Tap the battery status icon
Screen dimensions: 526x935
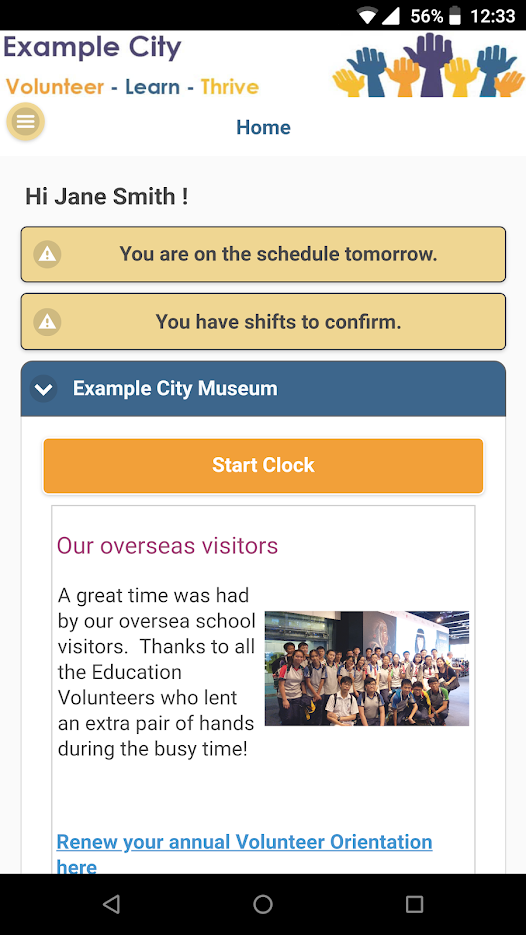455,16
